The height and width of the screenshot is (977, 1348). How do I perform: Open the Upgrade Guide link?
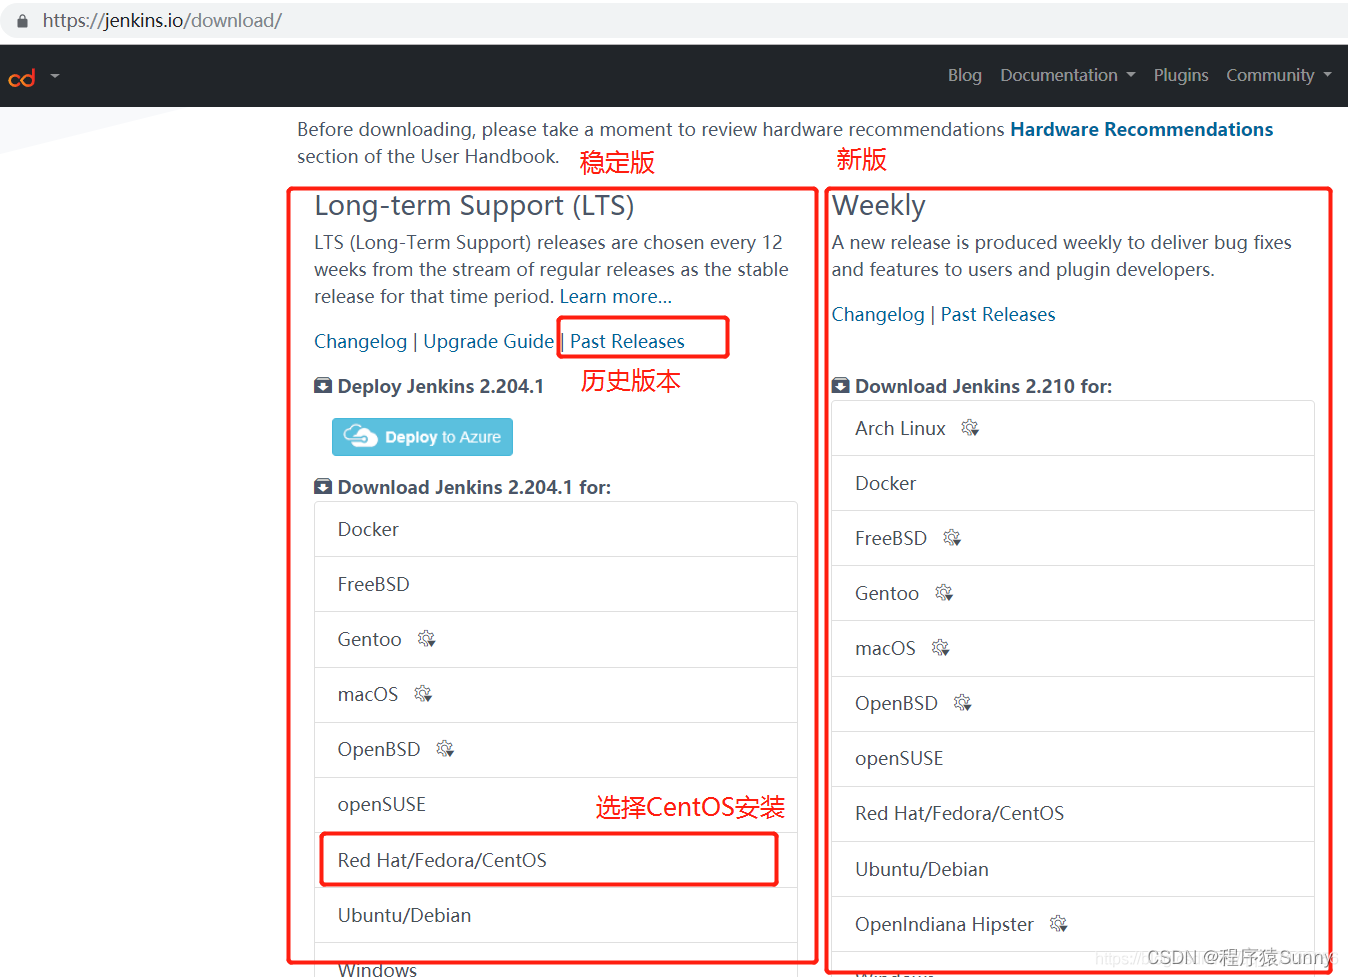pos(488,341)
